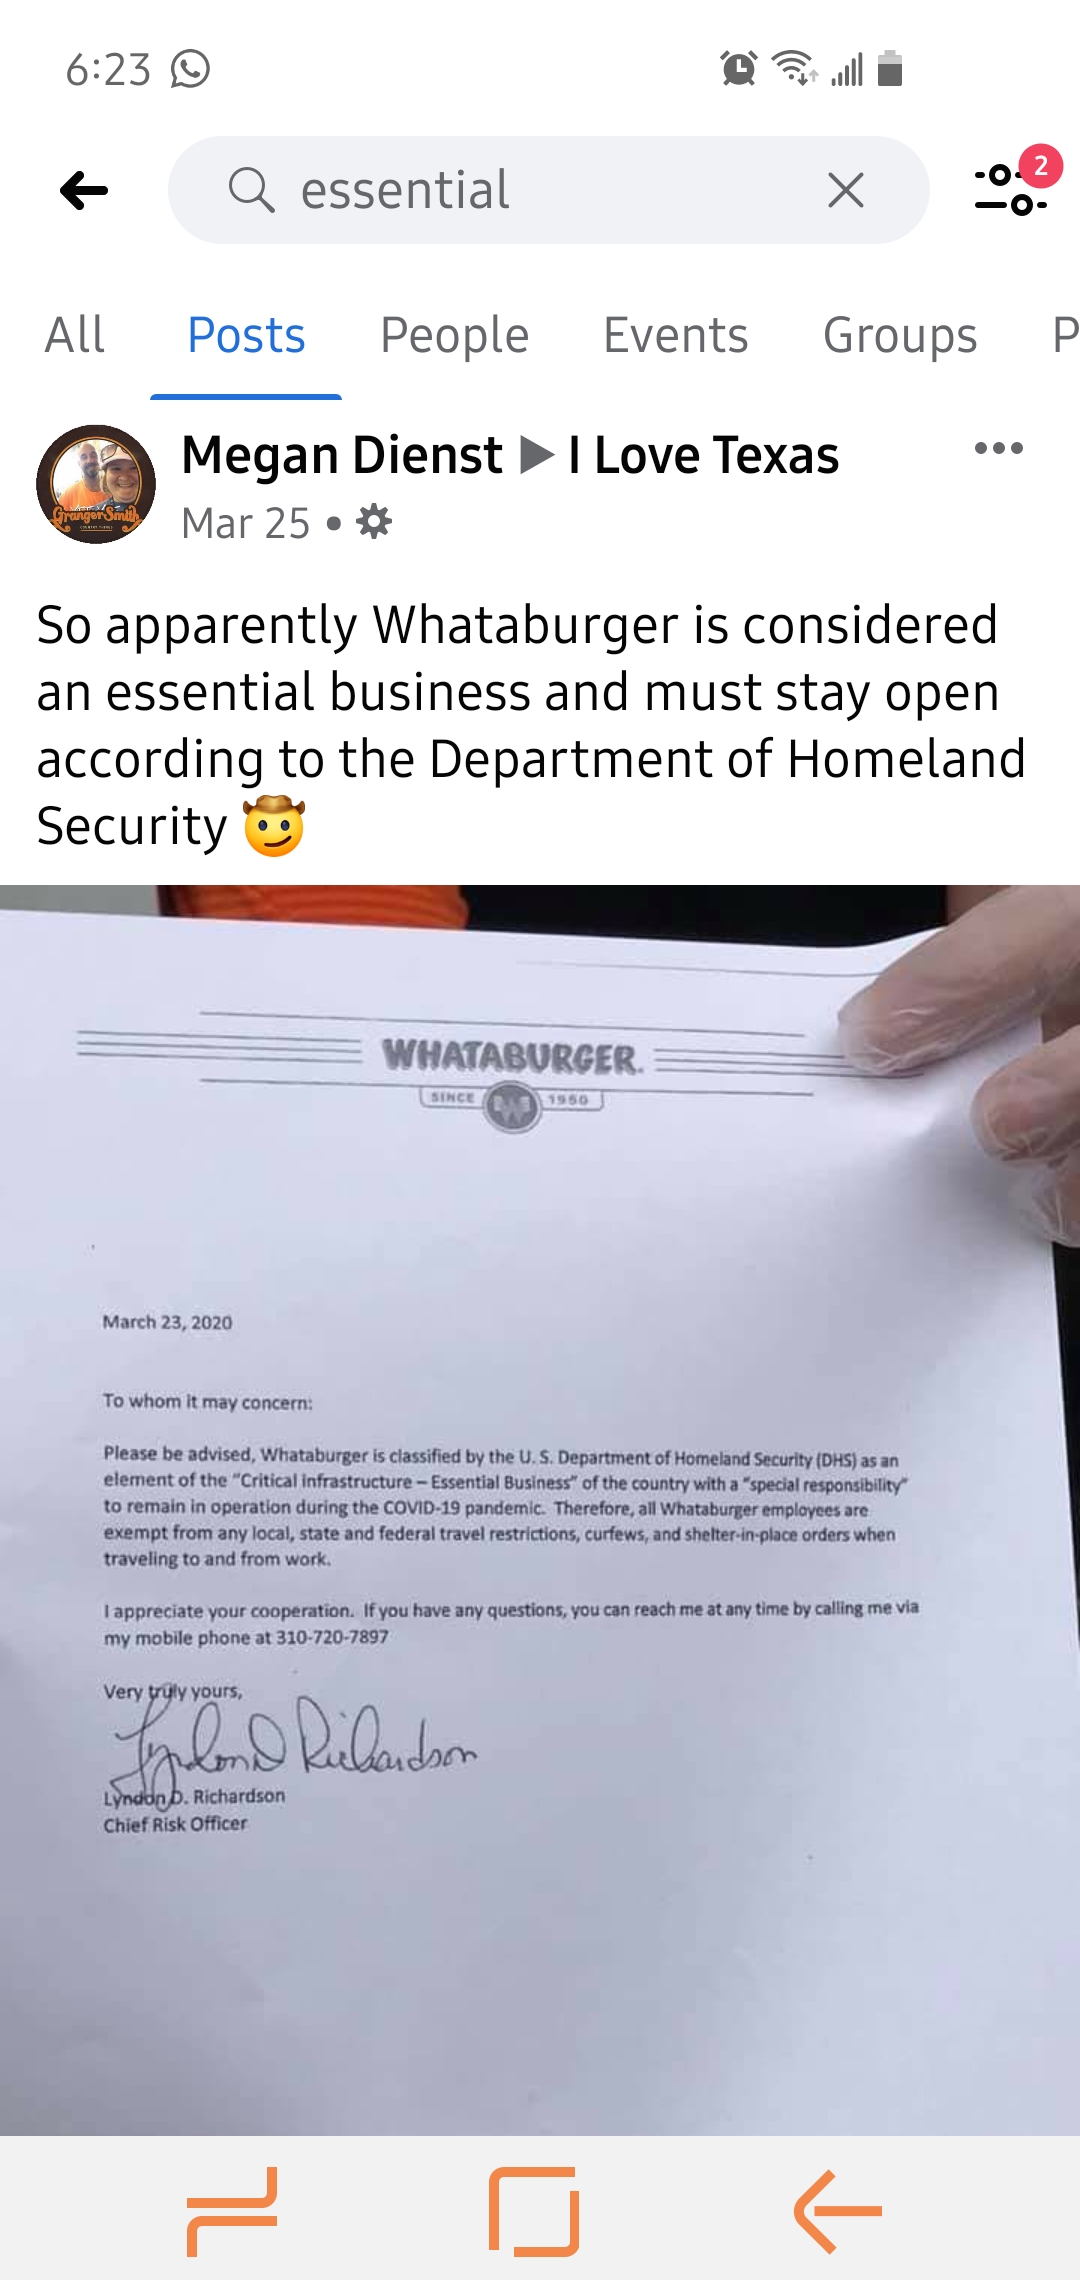Tap Android recent apps navigation icon
The image size is (1080, 2280).
point(232,2211)
